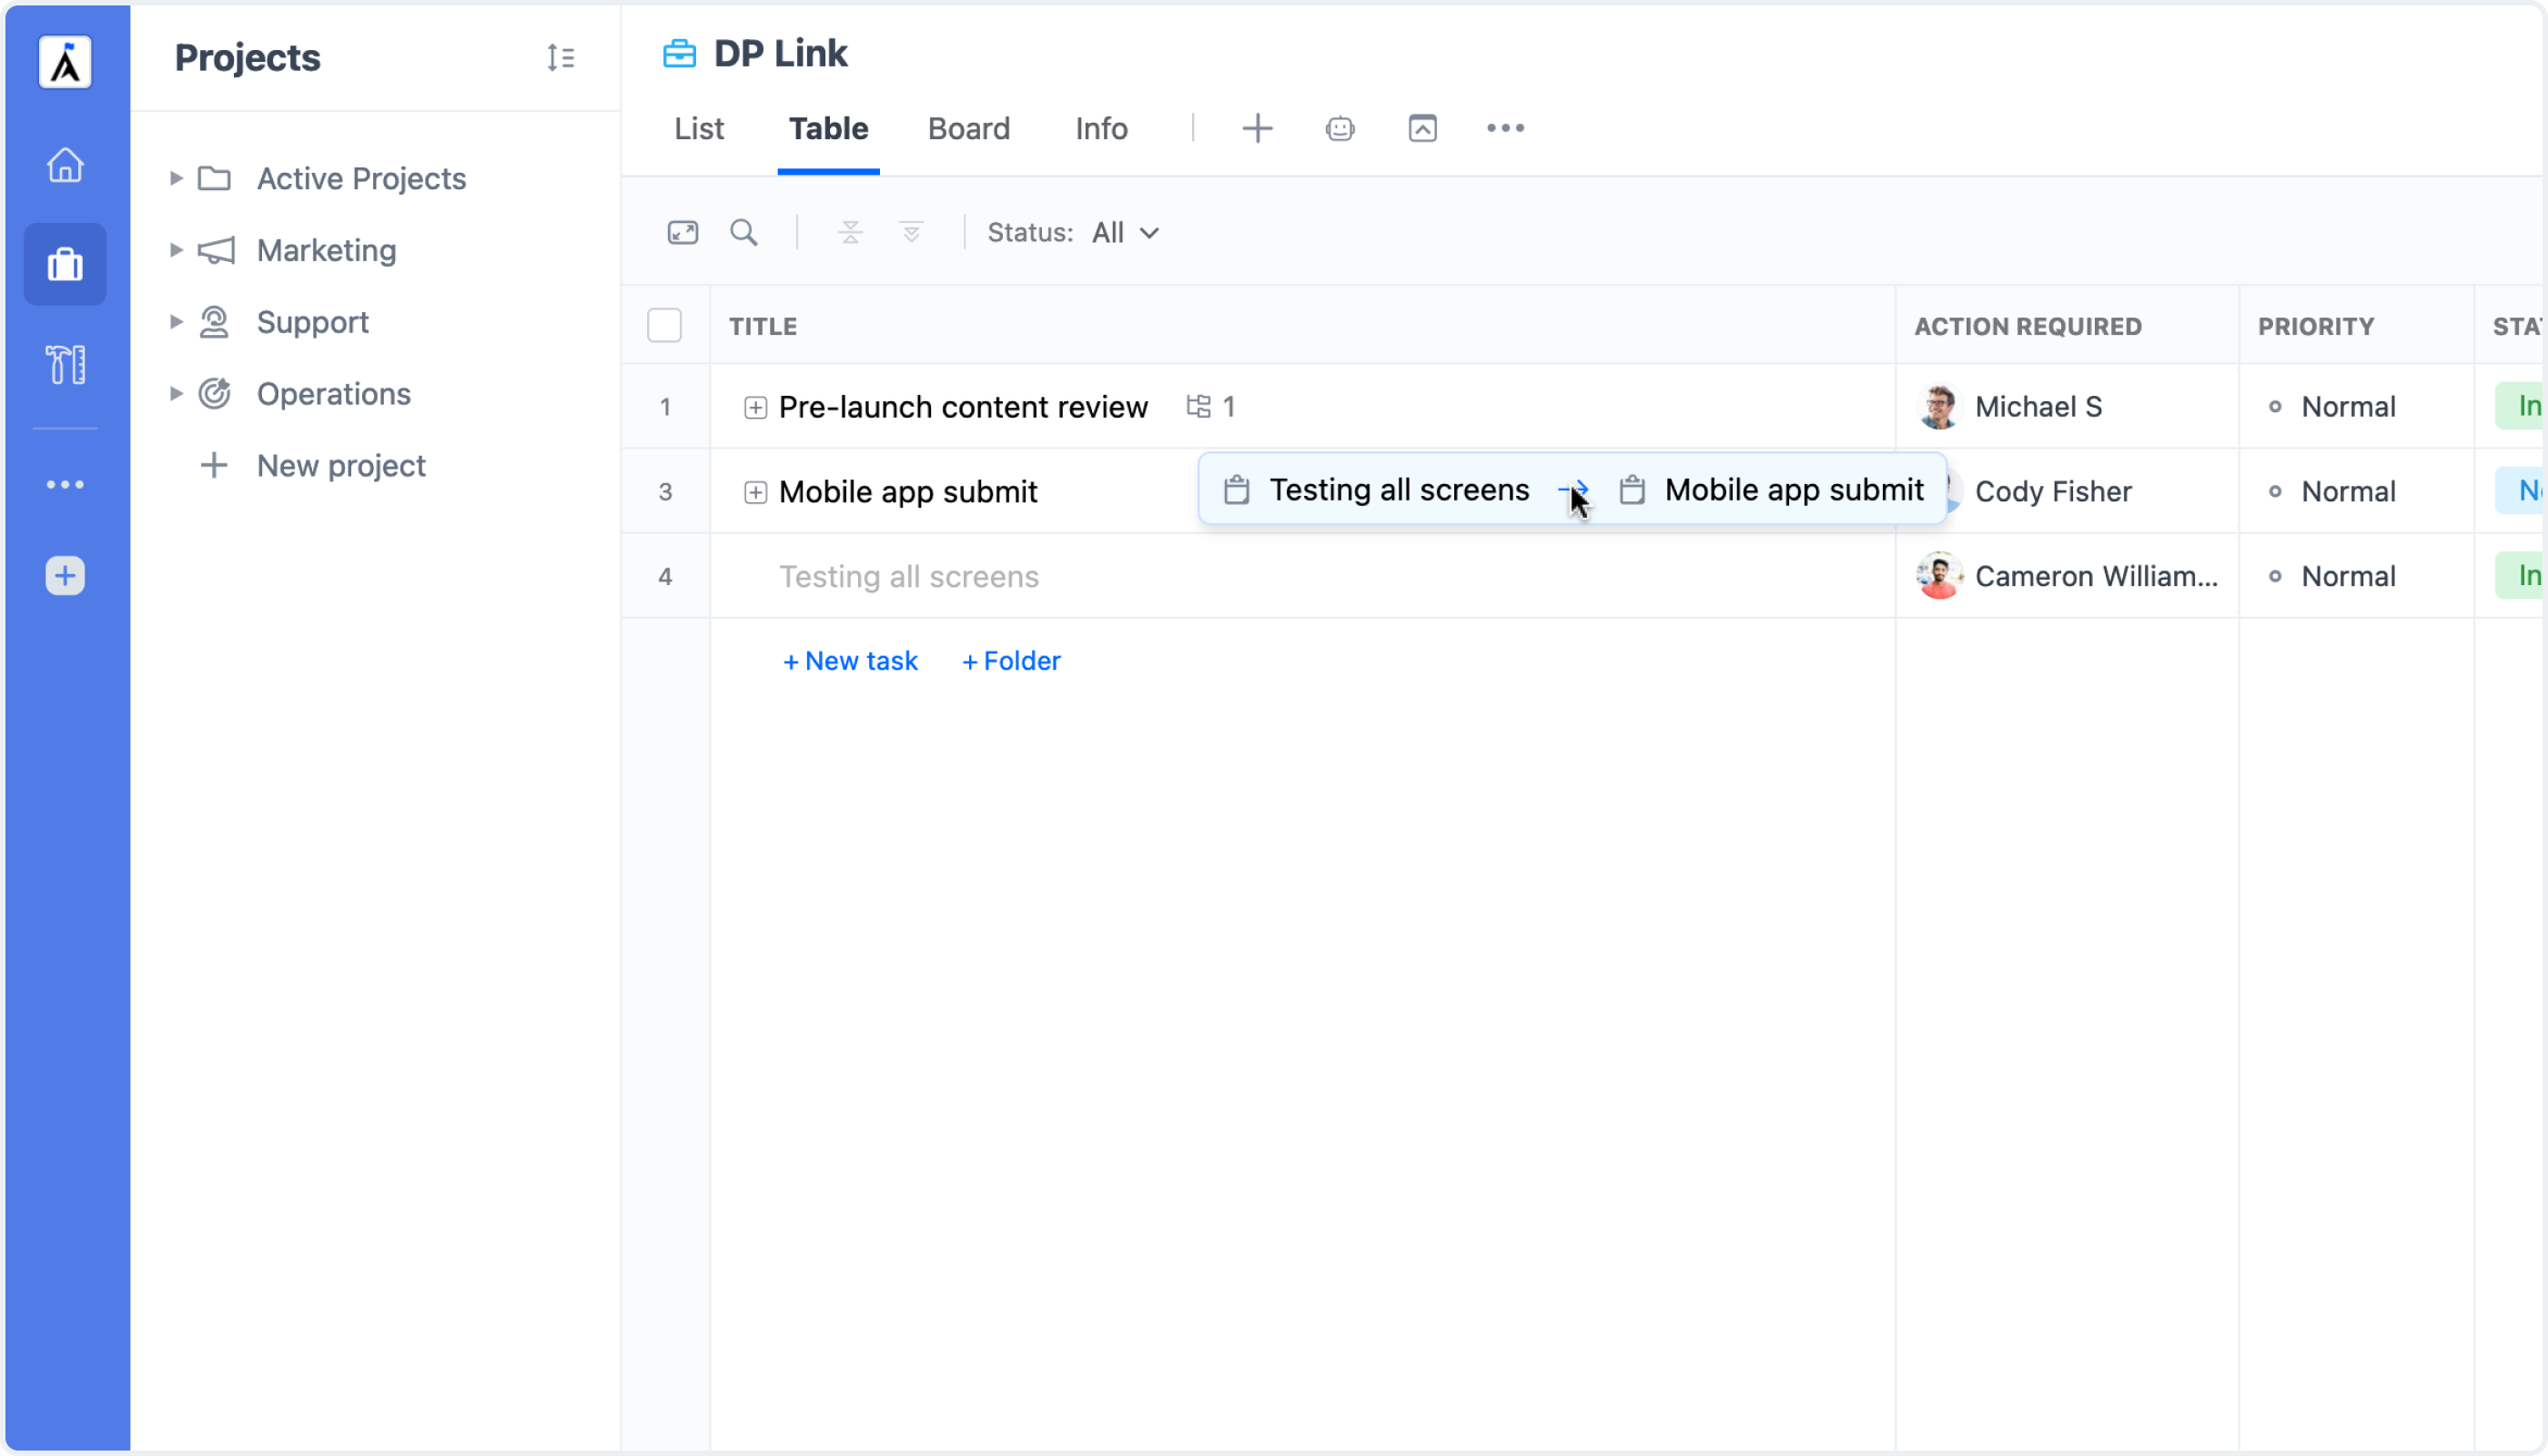Select Active Projects folder in tree

click(361, 179)
